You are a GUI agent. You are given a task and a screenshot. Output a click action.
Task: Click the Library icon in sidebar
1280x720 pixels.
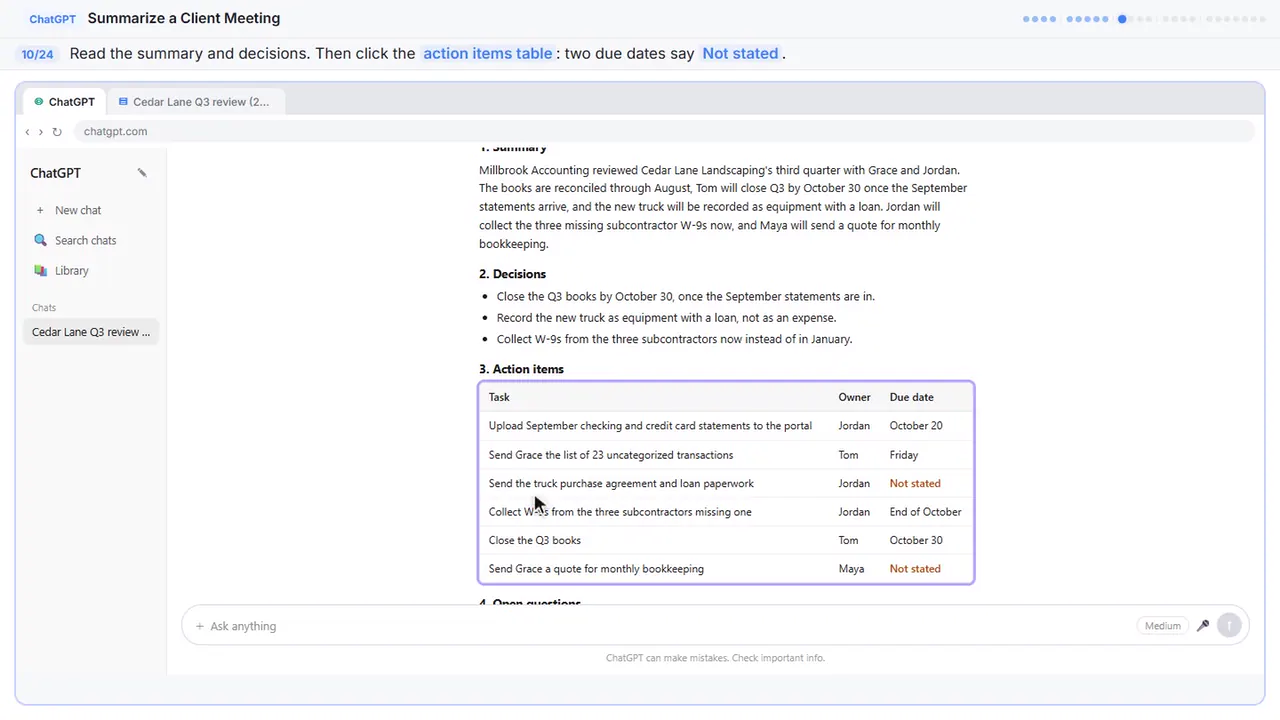[40, 270]
